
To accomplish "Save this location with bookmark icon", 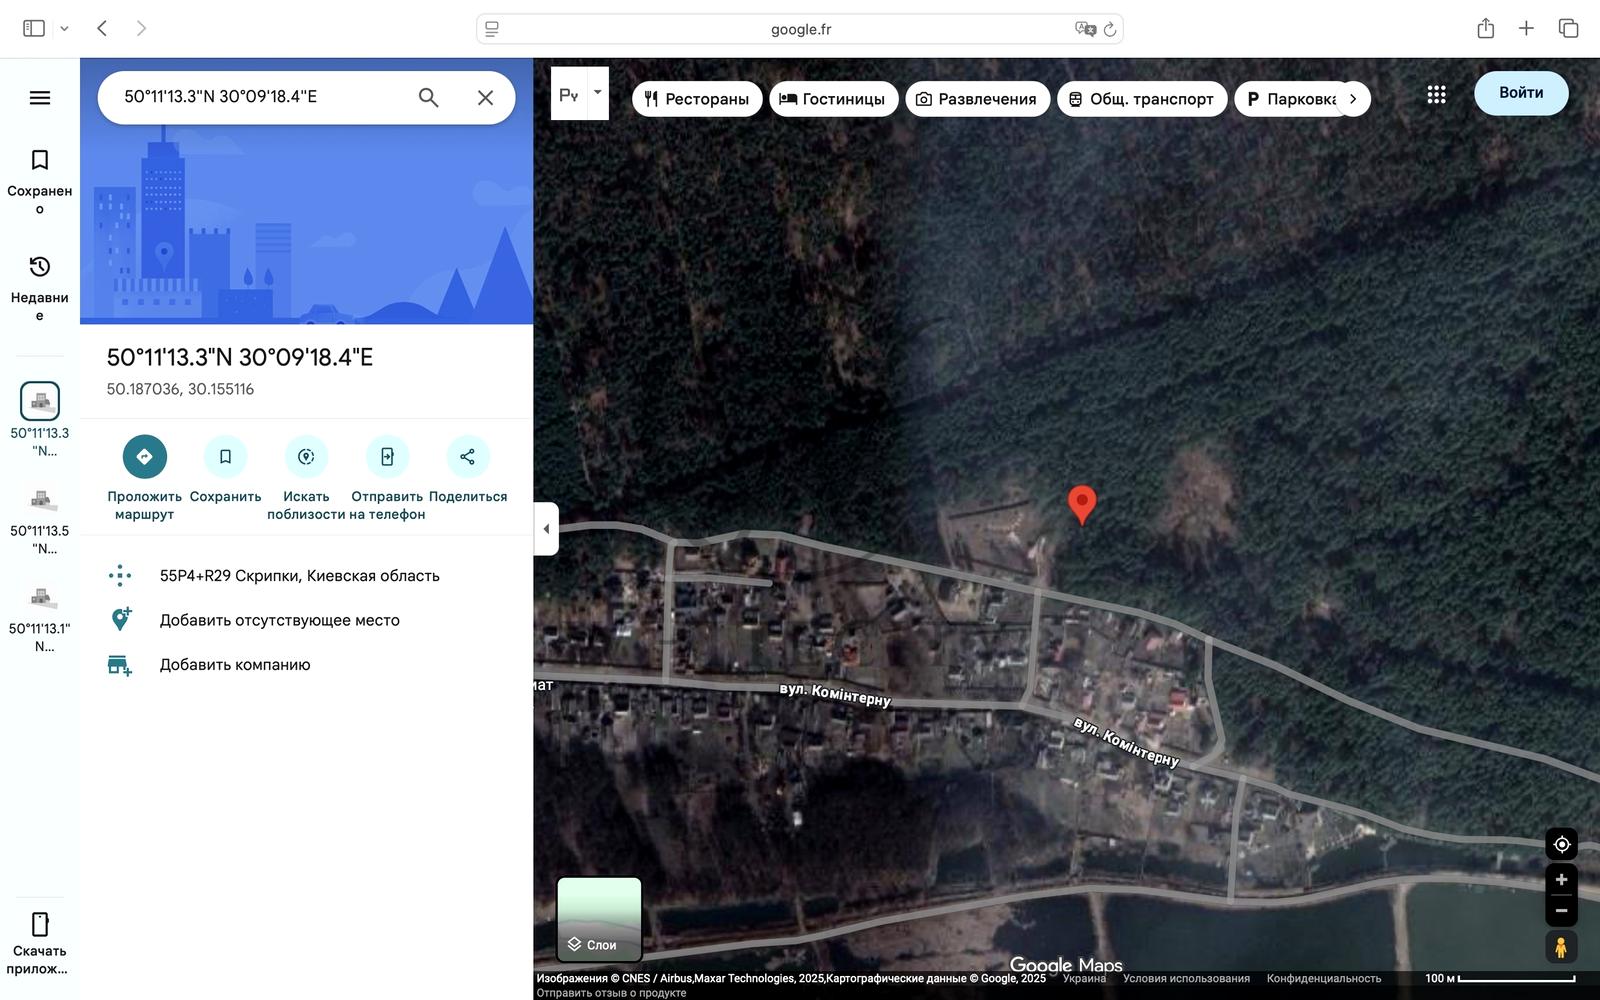I will tap(225, 457).
